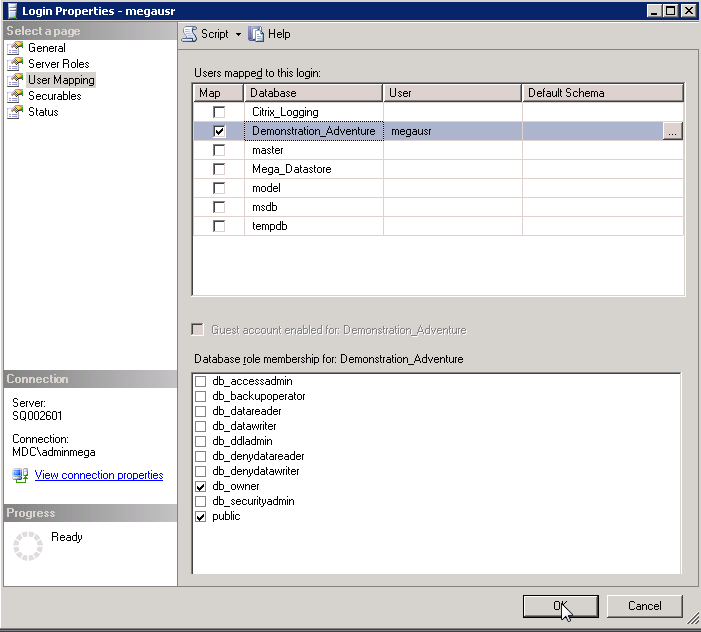Image resolution: width=701 pixels, height=632 pixels.
Task: Check the Map box for Citrix_Logging
Action: (219, 112)
